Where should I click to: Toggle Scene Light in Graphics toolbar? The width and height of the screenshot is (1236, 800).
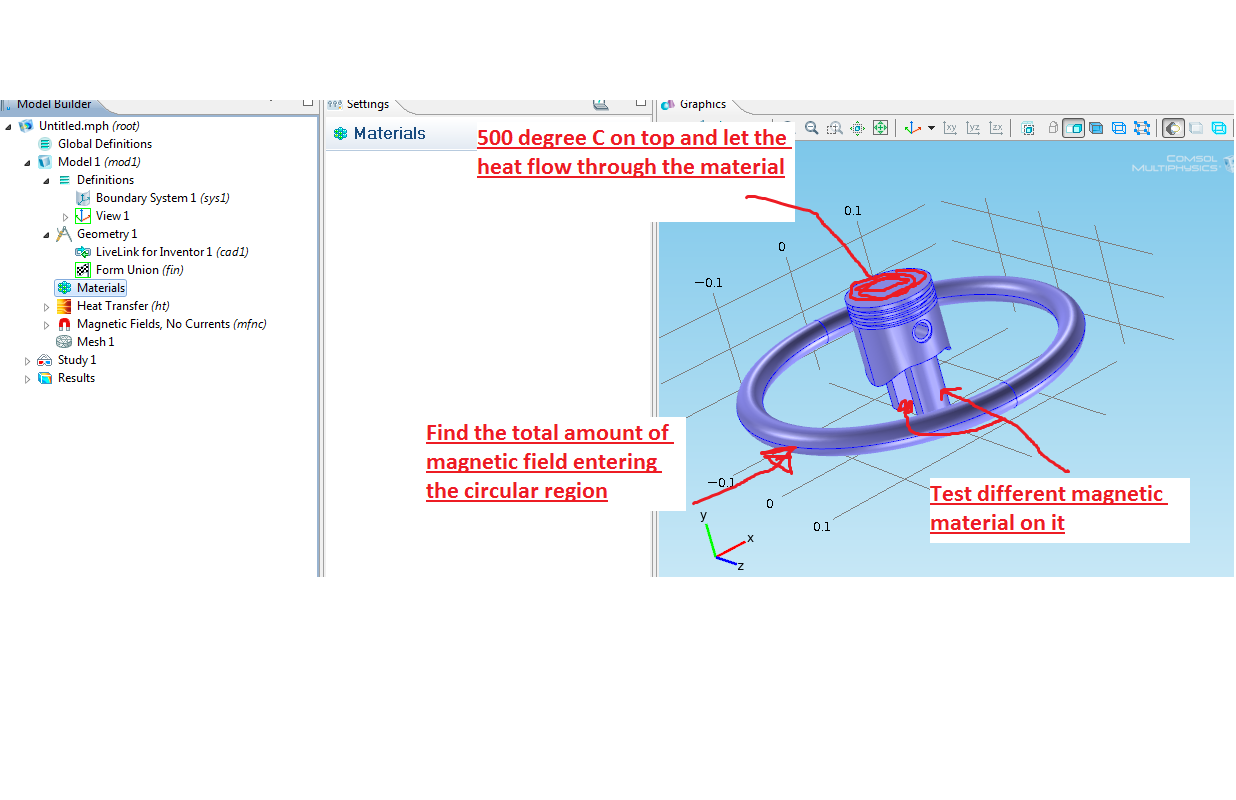(x=1173, y=128)
